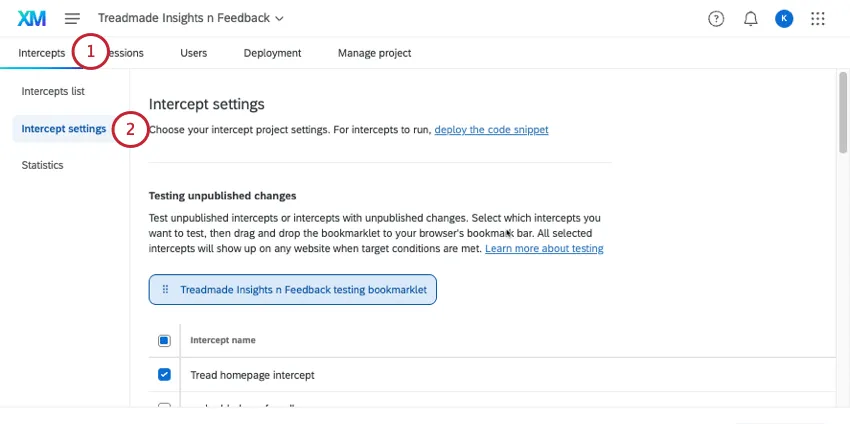Toggle the select-all intercepts checkbox
Viewport: 850px width, 424px height.
pos(164,340)
